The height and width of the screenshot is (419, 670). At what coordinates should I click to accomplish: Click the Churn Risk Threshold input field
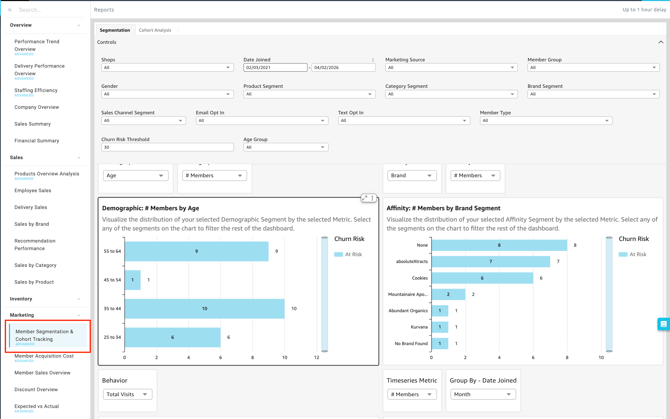(x=167, y=147)
